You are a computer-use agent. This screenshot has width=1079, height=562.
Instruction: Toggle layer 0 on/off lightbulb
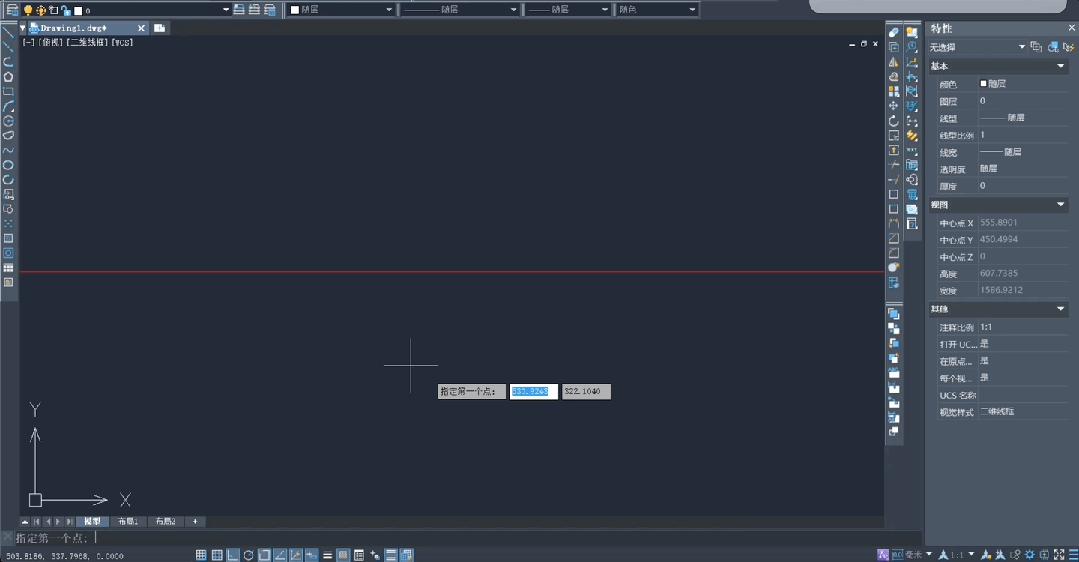pyautogui.click(x=28, y=10)
